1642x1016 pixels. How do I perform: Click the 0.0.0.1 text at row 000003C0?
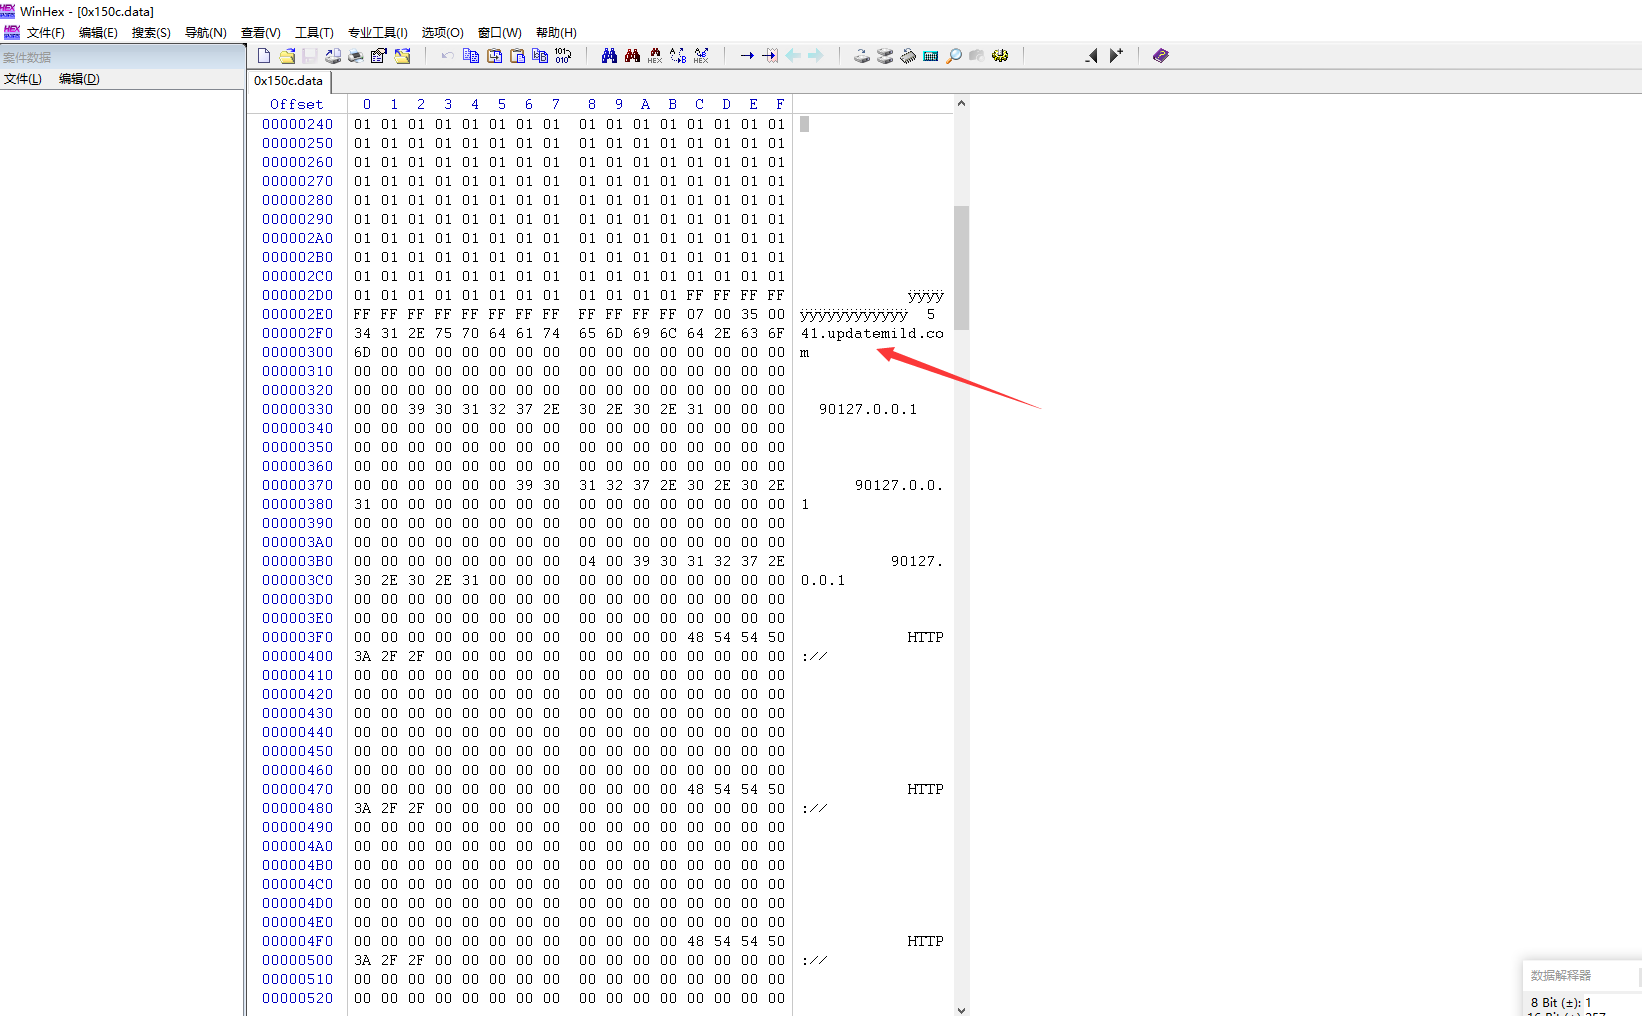(x=823, y=580)
